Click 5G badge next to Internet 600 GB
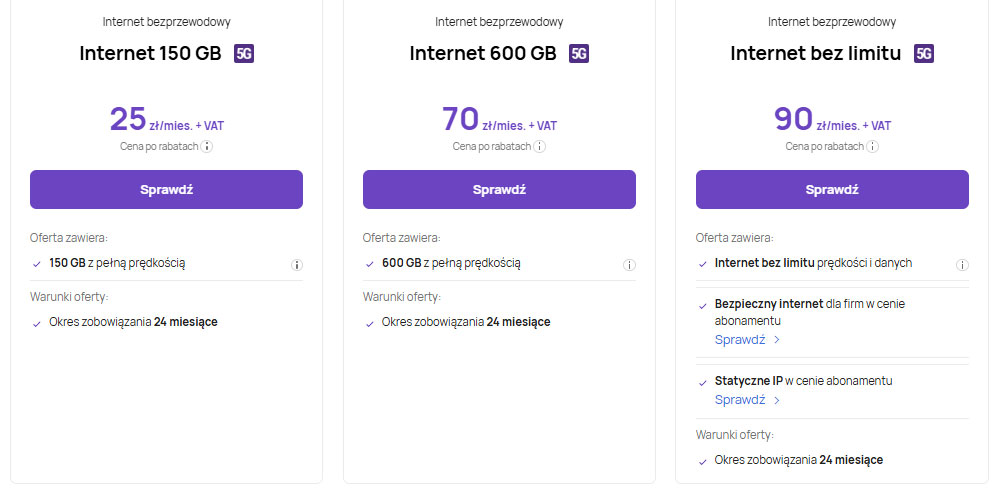 click(x=579, y=53)
